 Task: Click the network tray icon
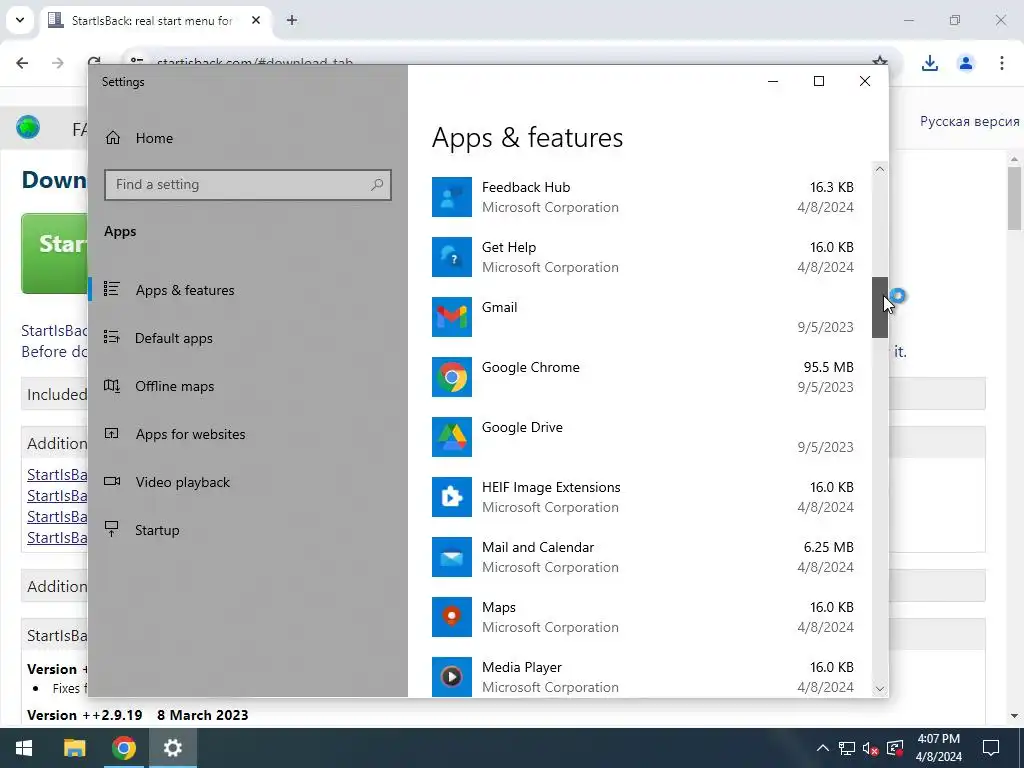coord(847,748)
